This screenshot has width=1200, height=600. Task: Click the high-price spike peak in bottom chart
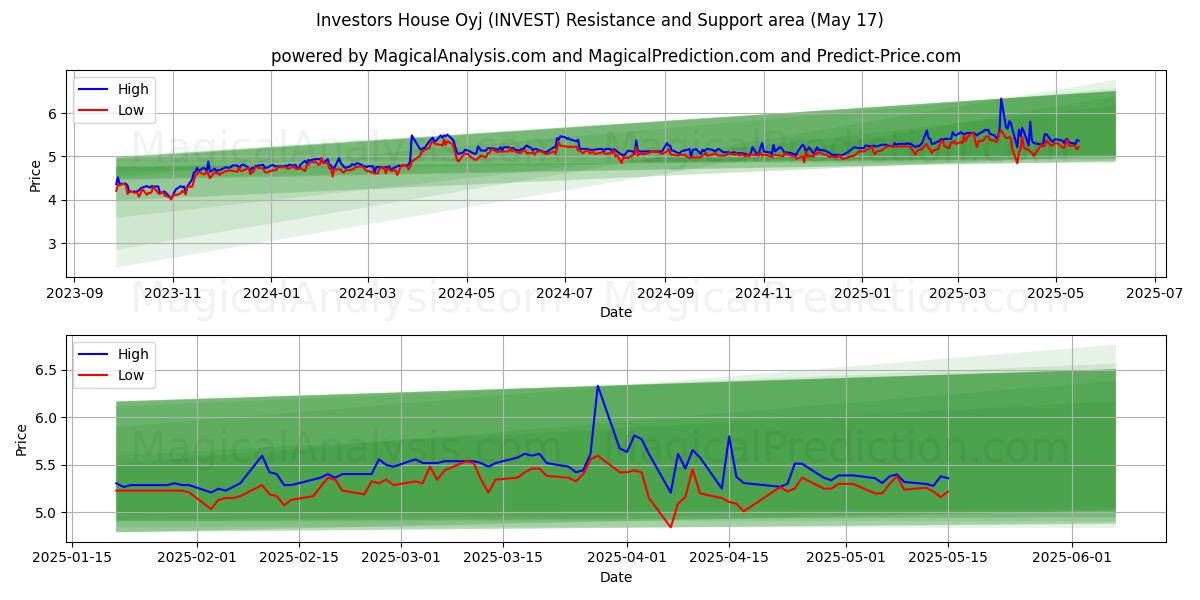click(597, 386)
